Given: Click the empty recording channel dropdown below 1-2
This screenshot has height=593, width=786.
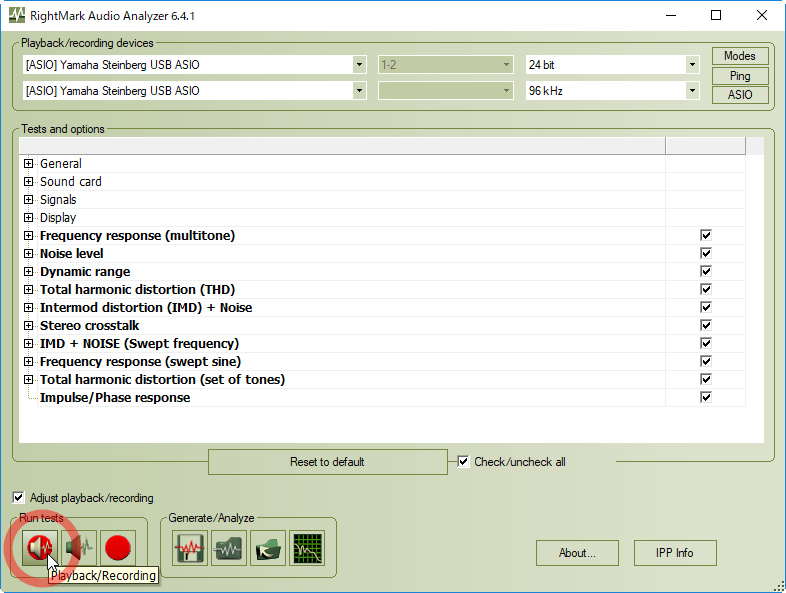Looking at the screenshot, I should 446,91.
